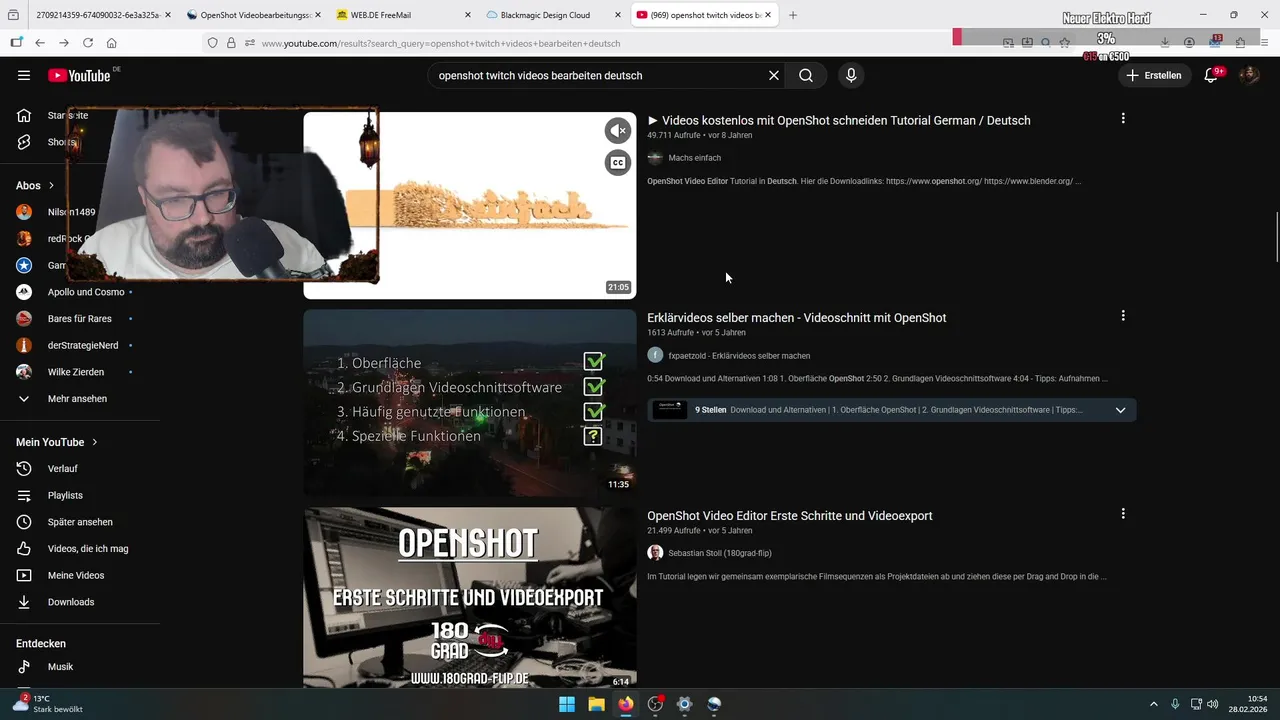Play the OPENSHOT 'Erste Schritte' thumbnail

pyautogui.click(x=470, y=597)
